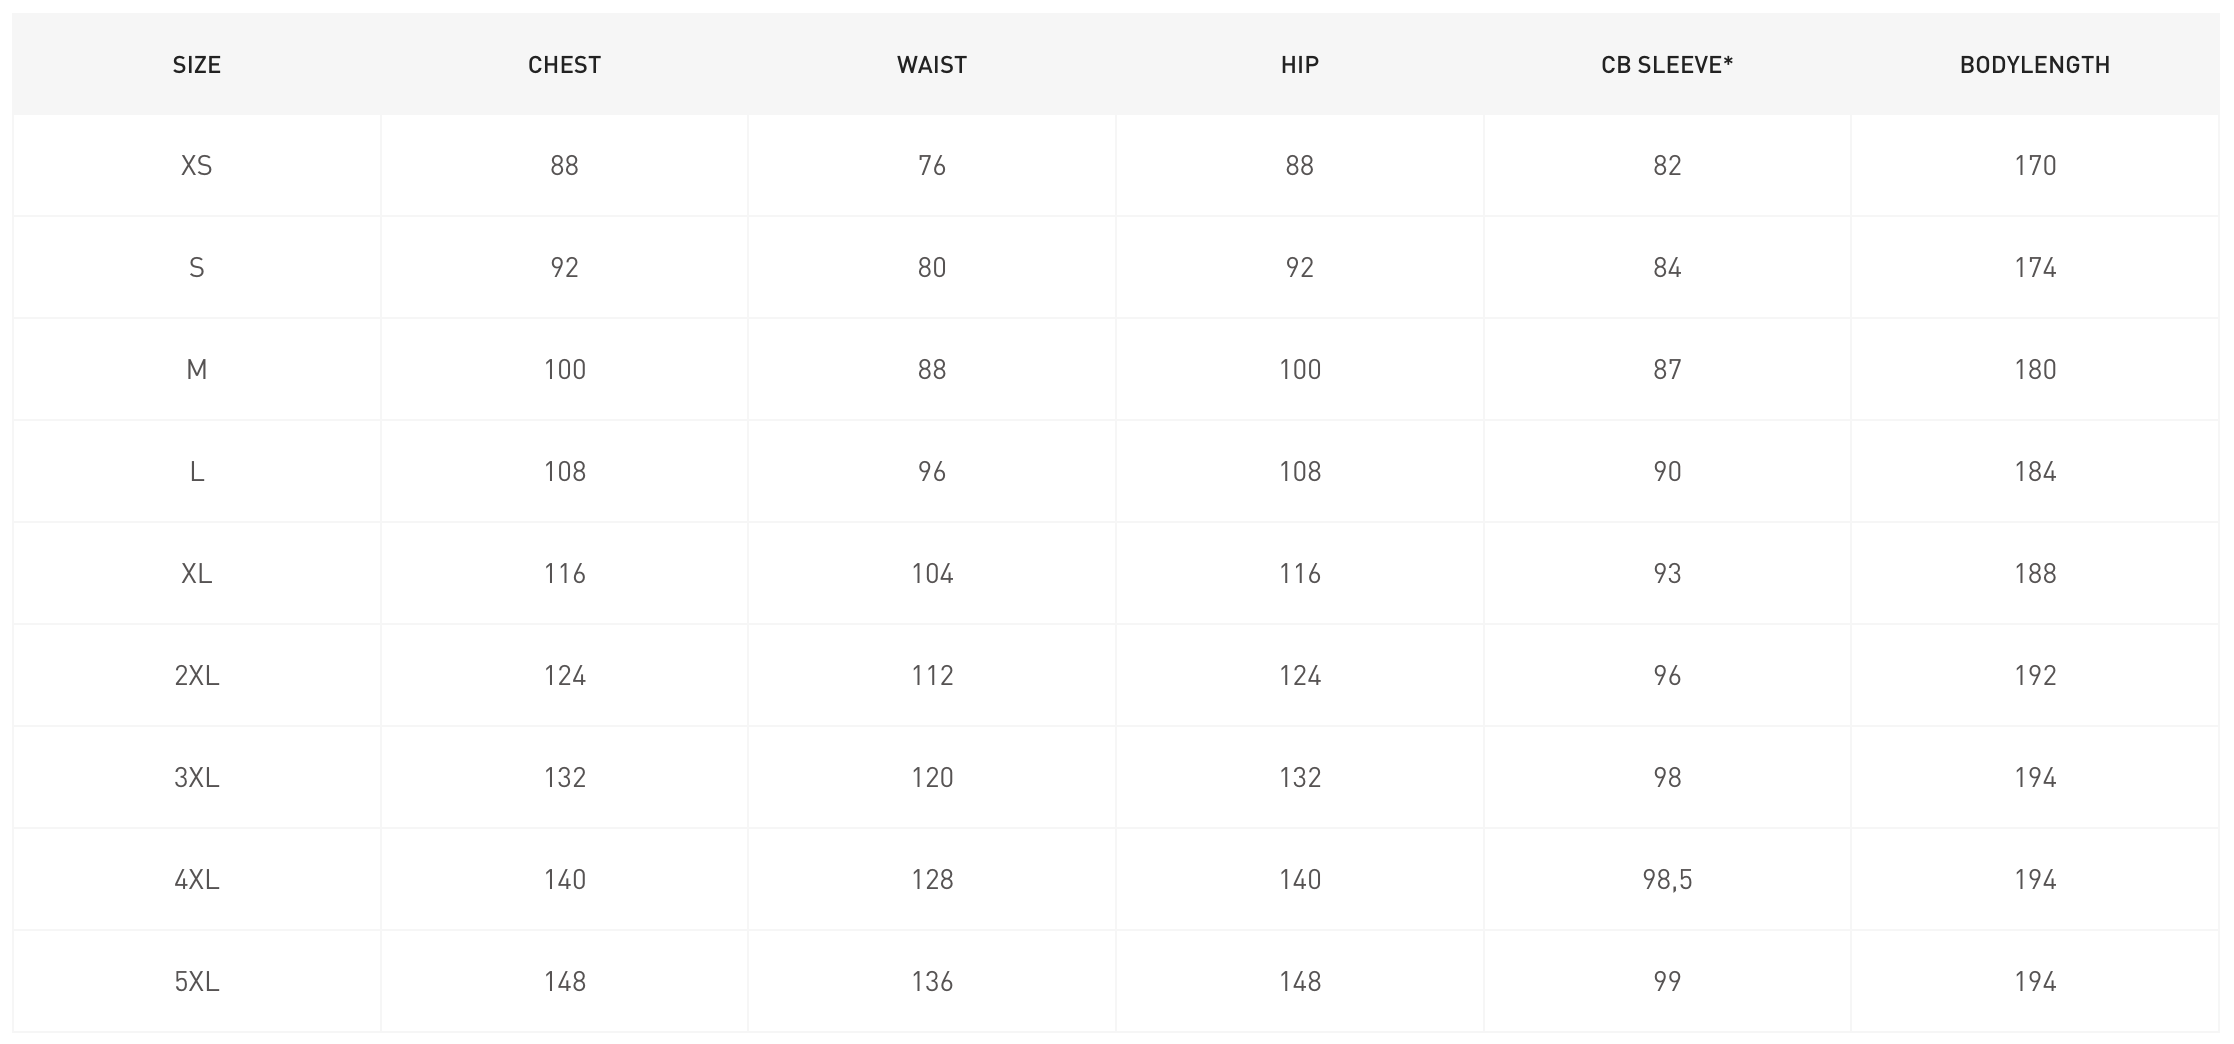Click the CB sleeve value 87 for M
The width and height of the screenshot is (2234, 1044).
[x=1667, y=370]
